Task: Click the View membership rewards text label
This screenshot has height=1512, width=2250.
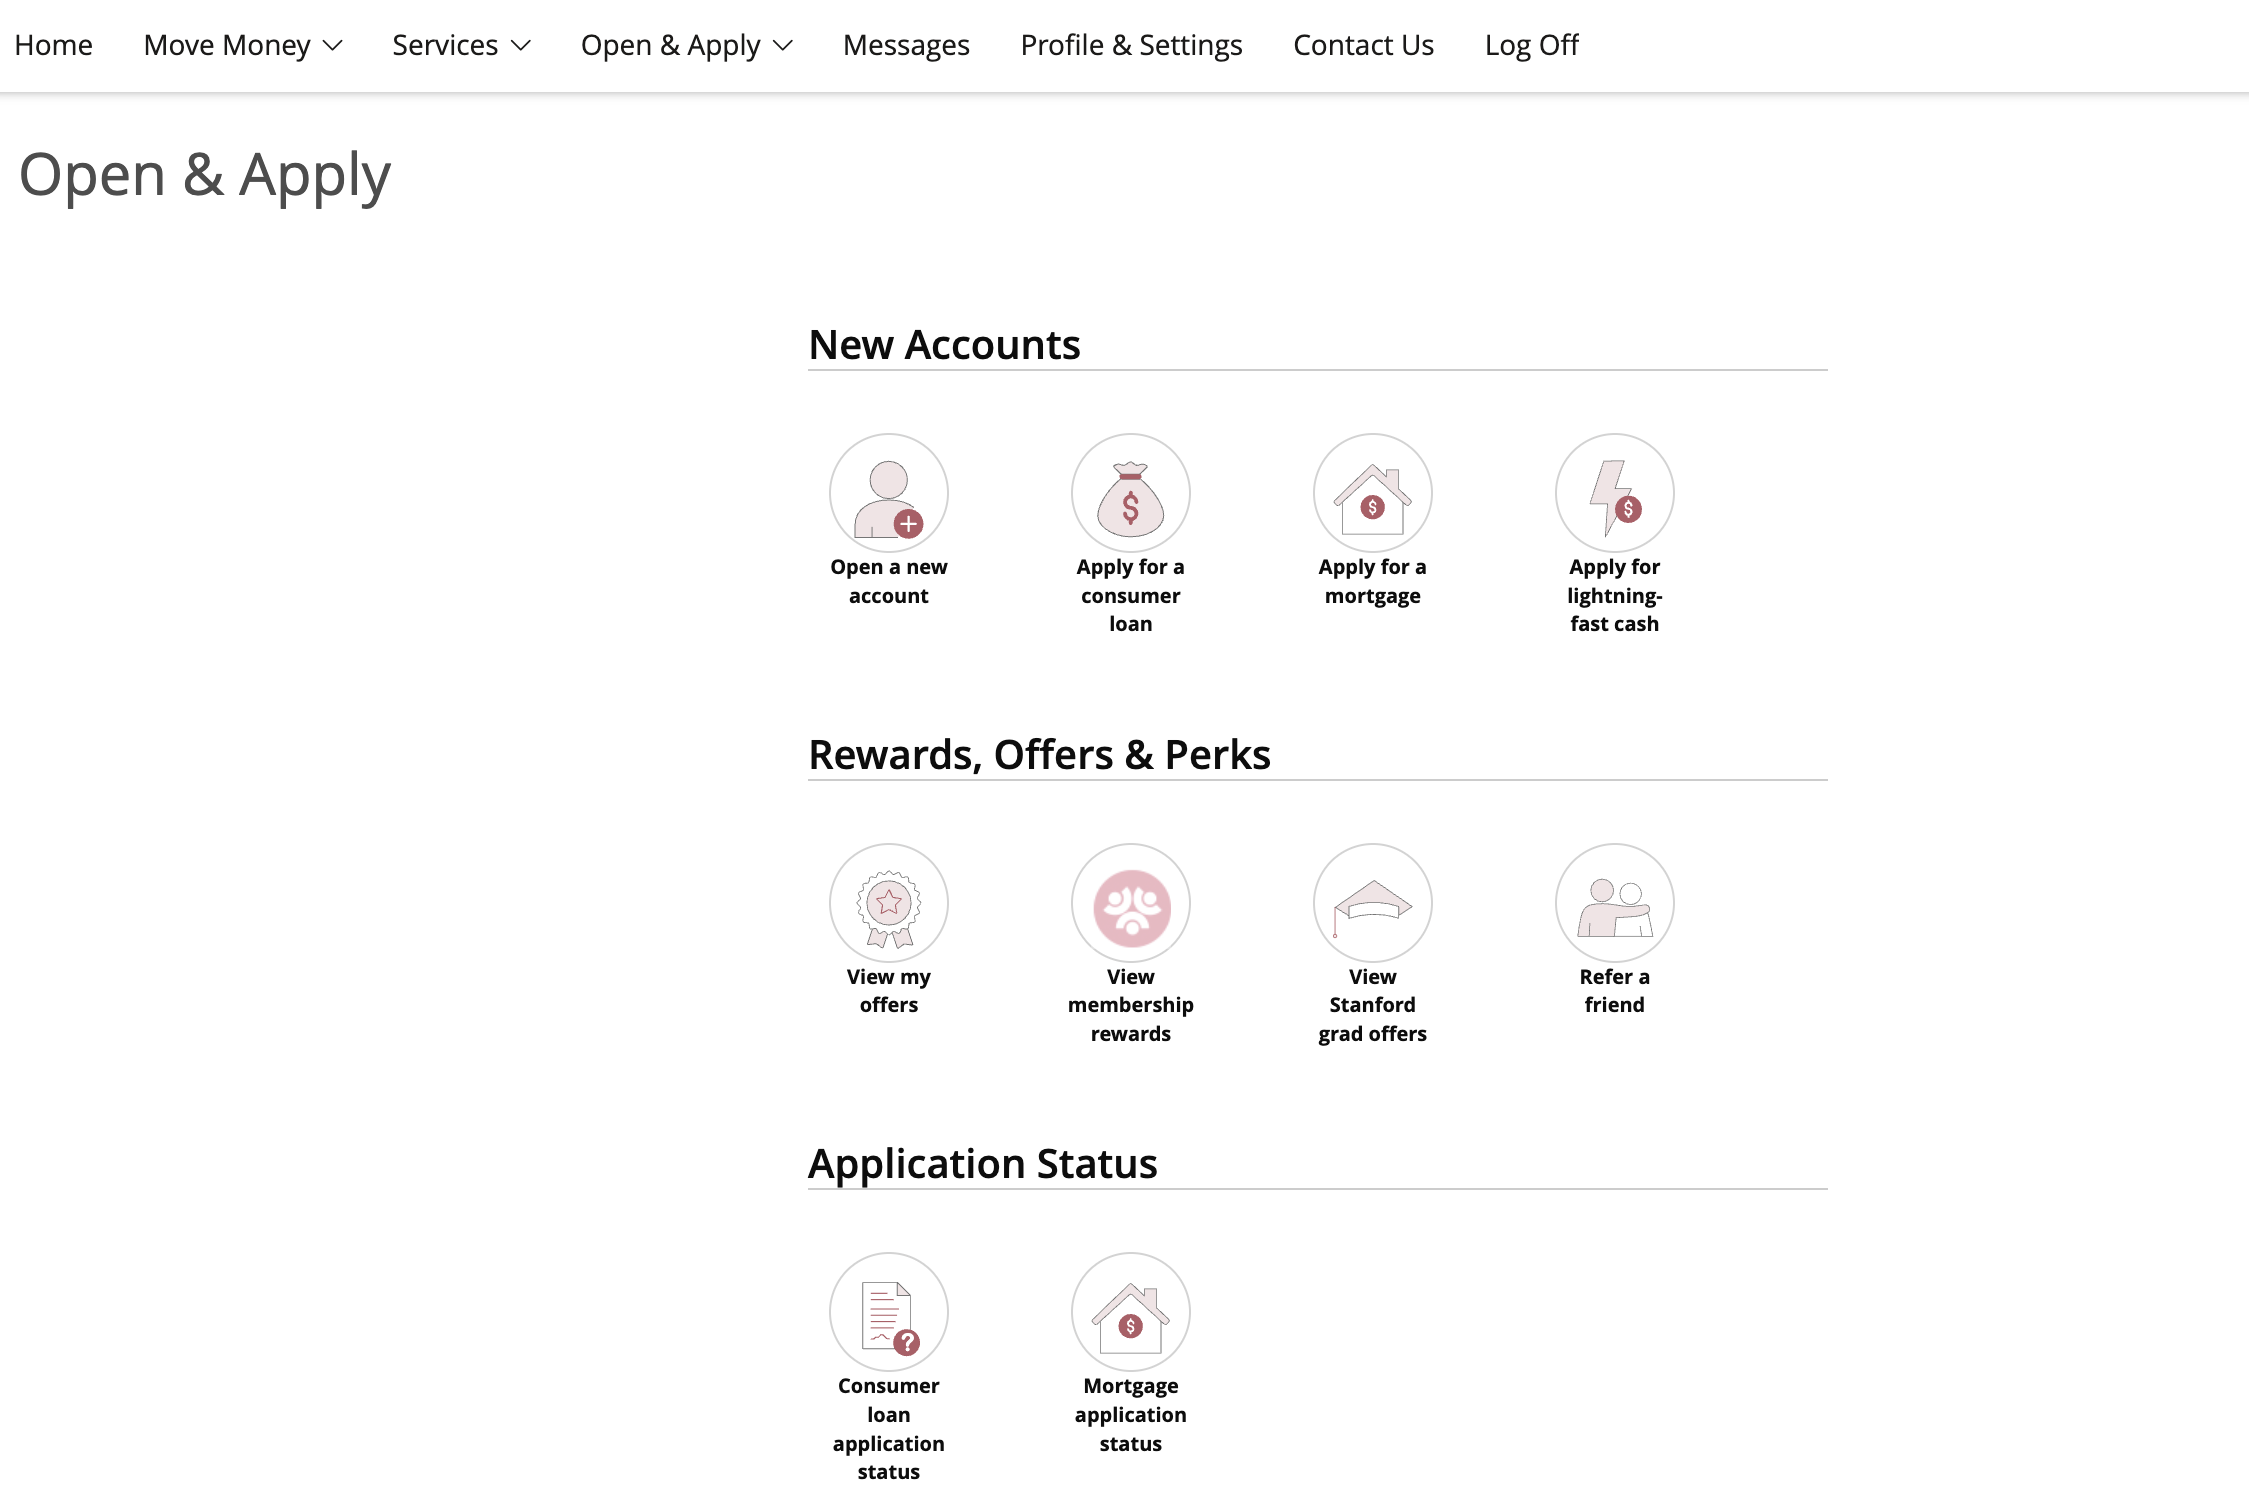Action: click(1130, 1005)
